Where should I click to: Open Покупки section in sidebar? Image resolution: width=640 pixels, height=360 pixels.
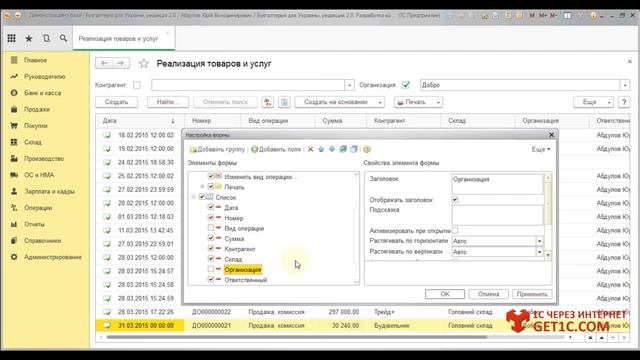tap(36, 125)
